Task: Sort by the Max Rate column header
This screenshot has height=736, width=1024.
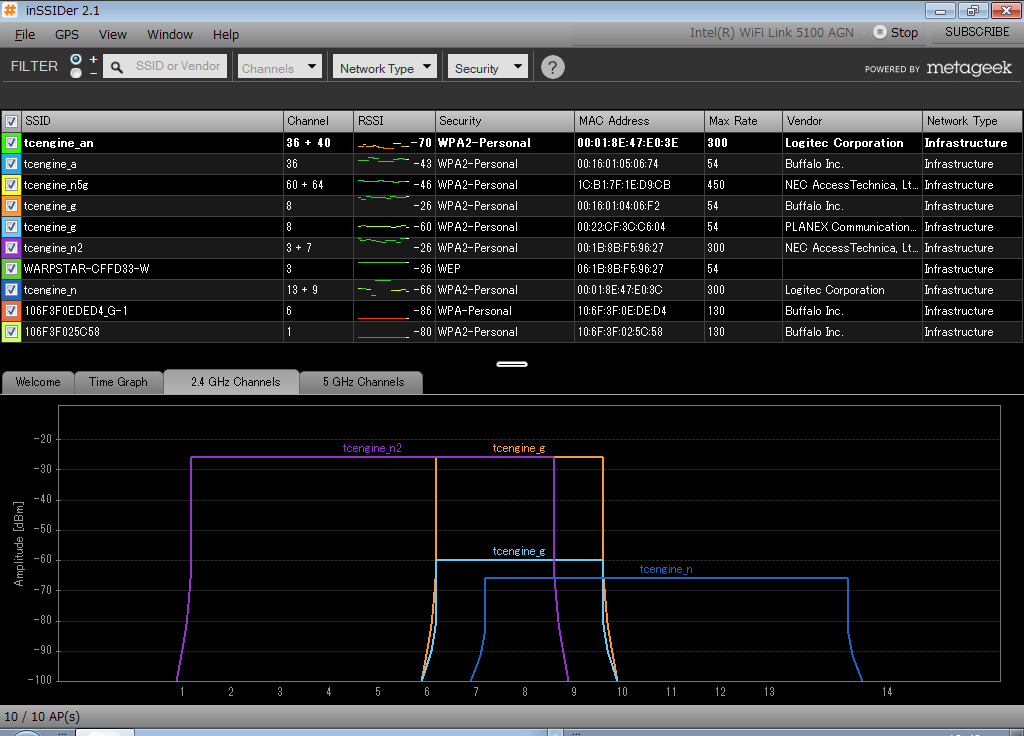Action: (x=744, y=121)
